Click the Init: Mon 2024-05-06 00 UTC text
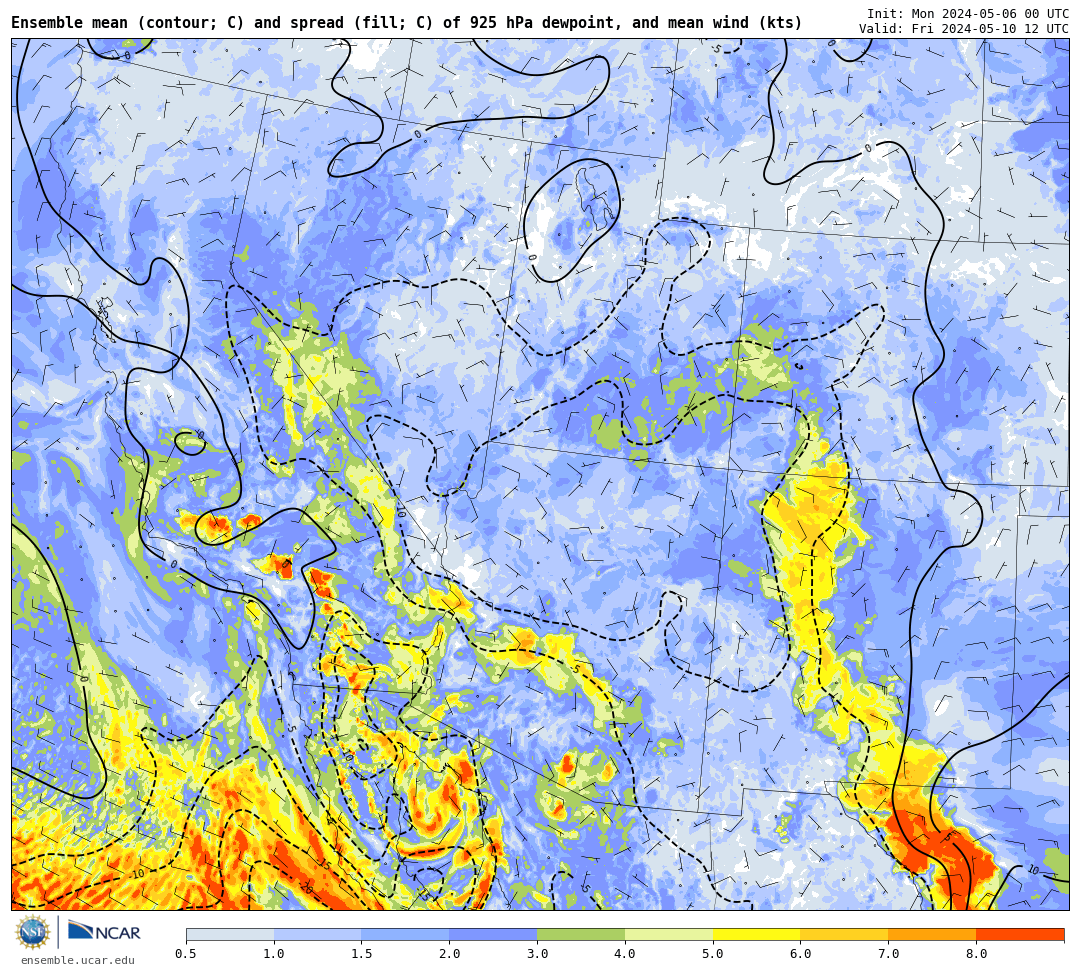 tap(968, 14)
